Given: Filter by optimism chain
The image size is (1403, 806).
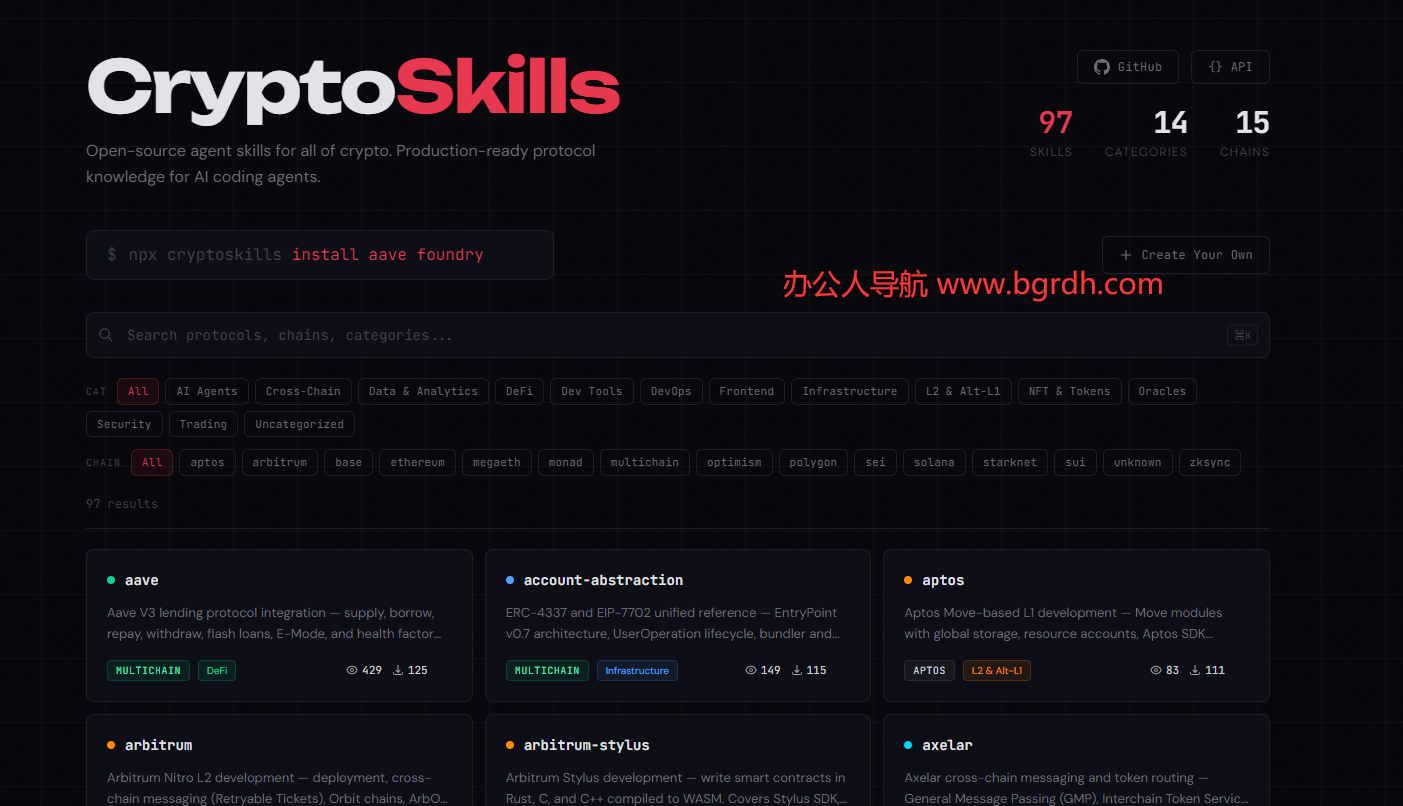Looking at the screenshot, I should coord(734,462).
